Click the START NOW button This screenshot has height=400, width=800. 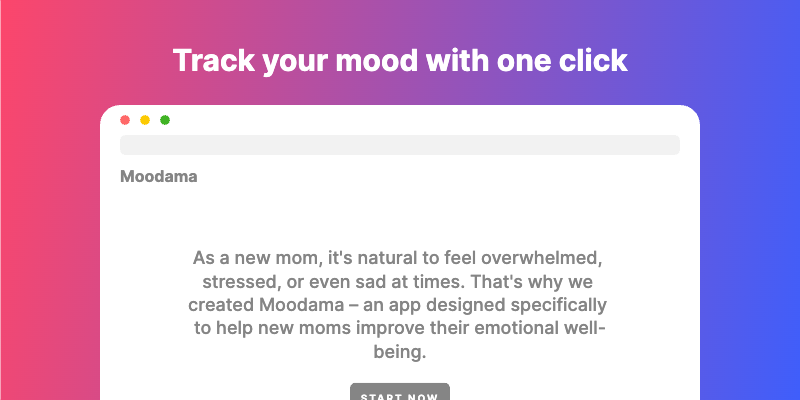[x=400, y=392]
